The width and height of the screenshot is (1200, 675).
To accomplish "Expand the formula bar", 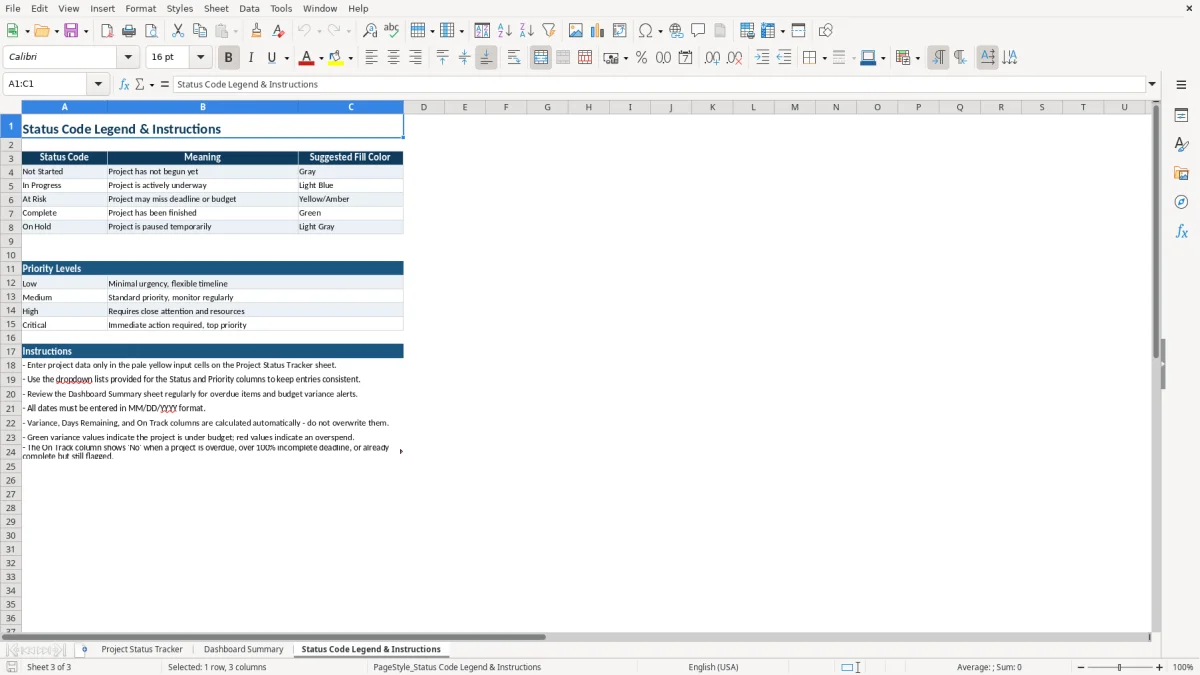I will tap(1152, 84).
